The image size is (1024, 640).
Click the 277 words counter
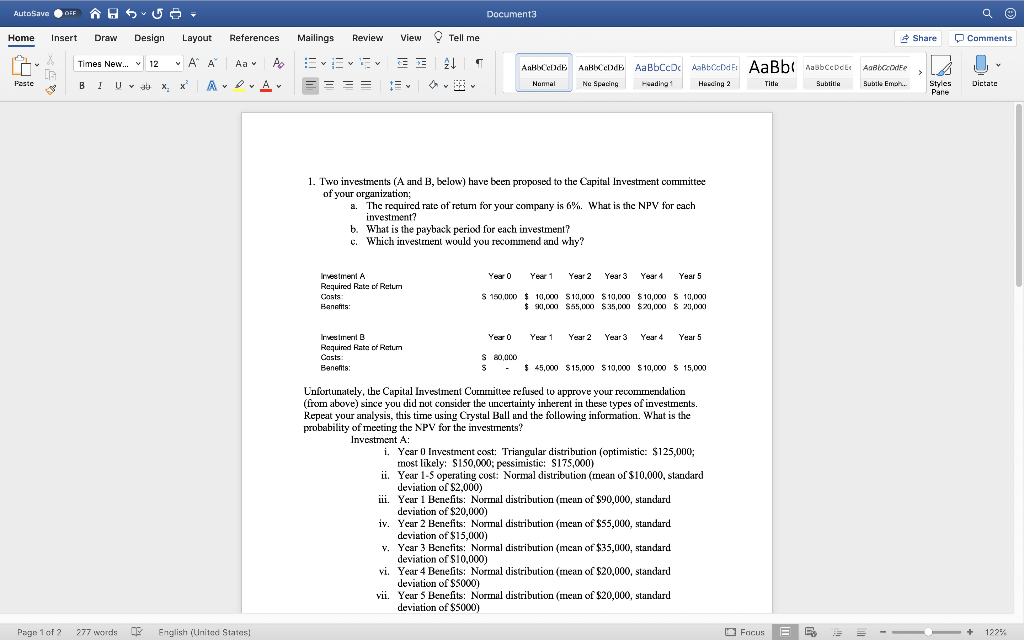point(99,631)
